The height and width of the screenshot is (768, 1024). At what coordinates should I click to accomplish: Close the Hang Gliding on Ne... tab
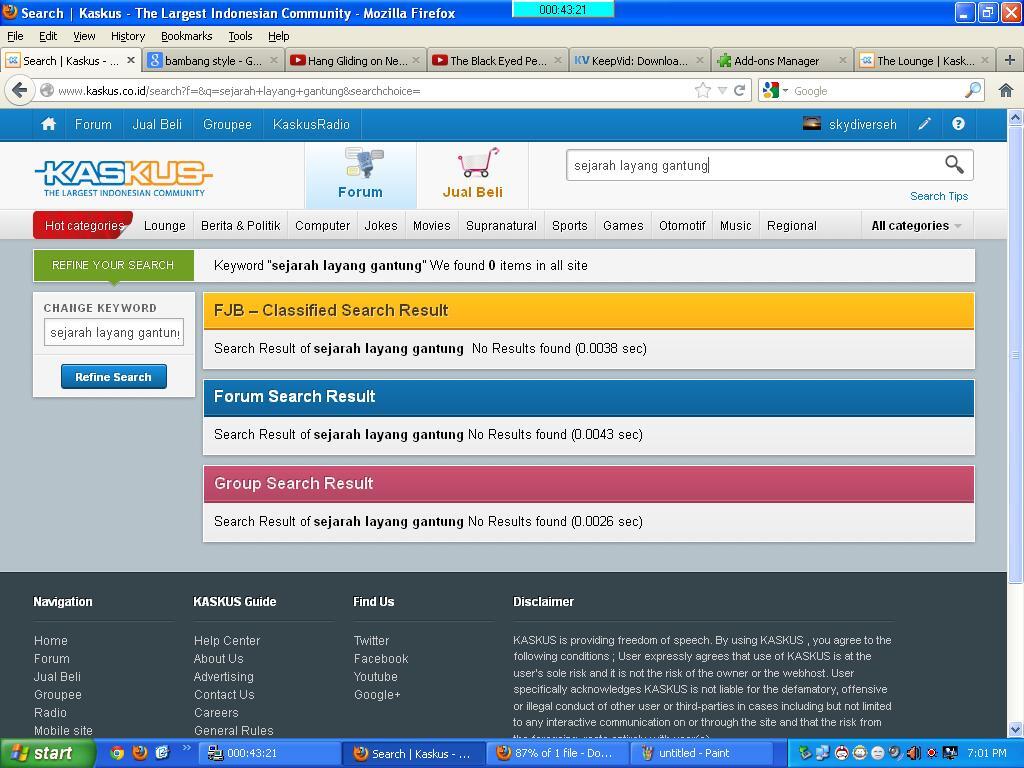(416, 60)
